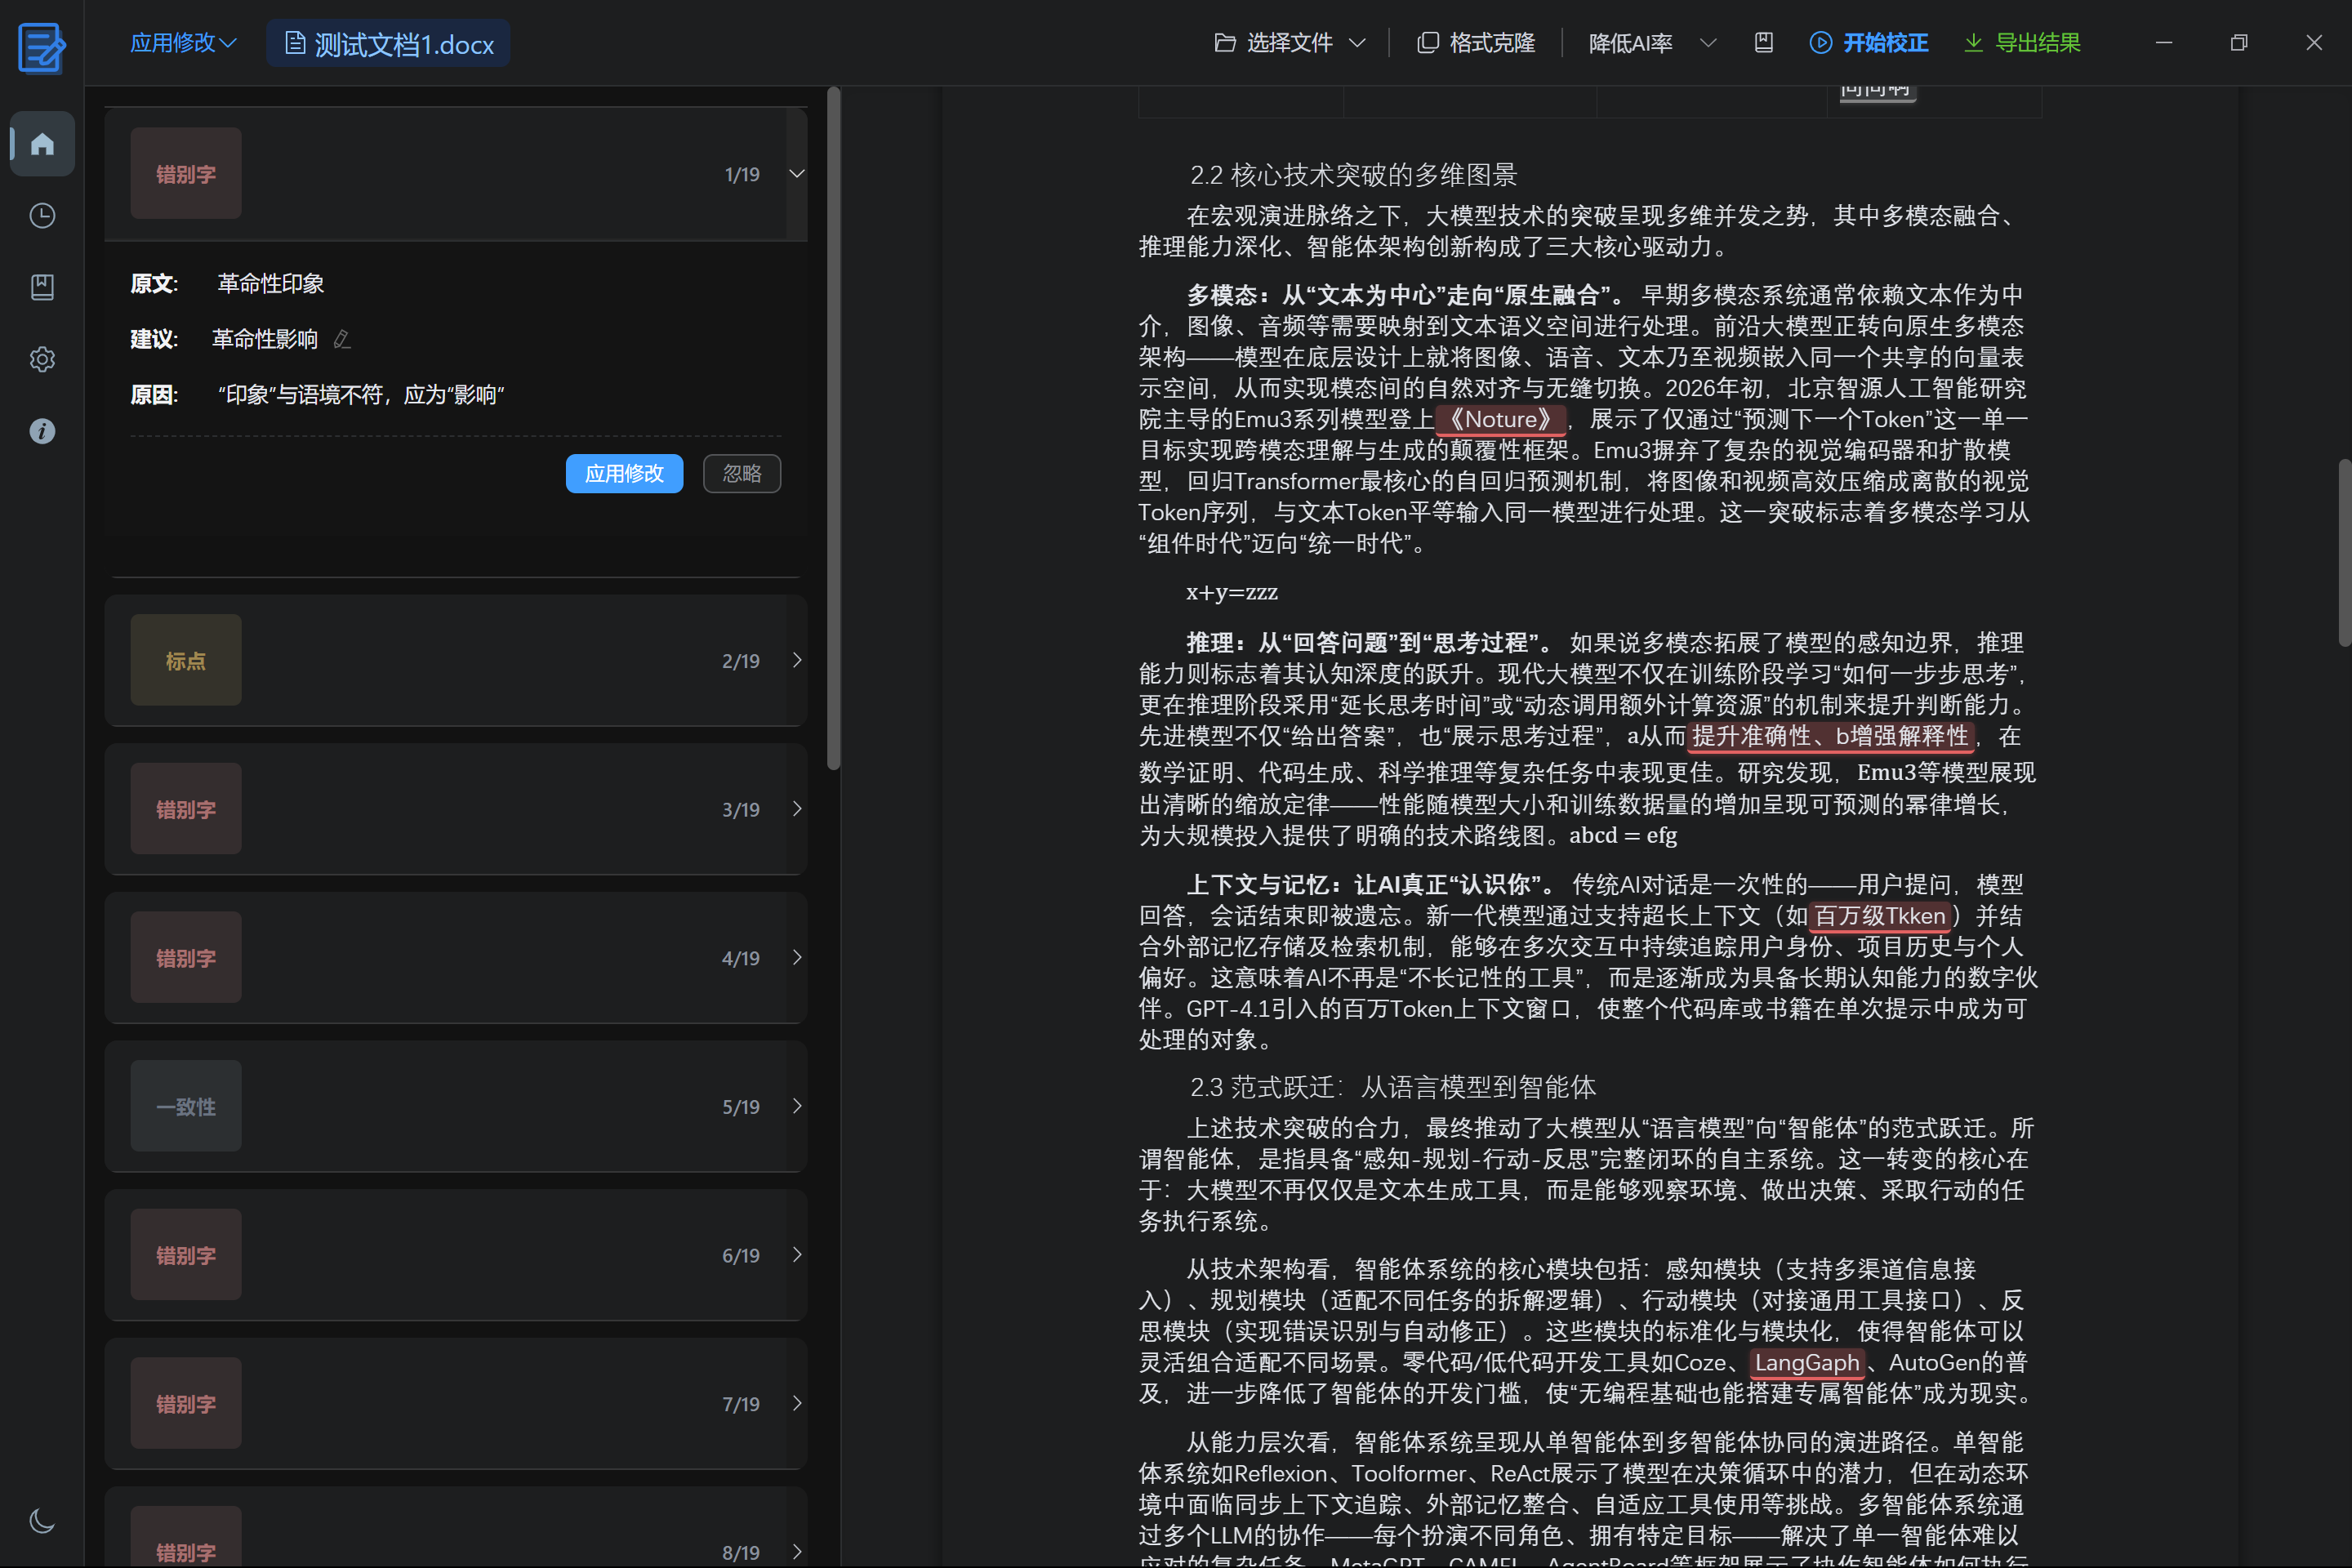
Task: Expand the 8/19 错别字 card
Action: point(797,1552)
